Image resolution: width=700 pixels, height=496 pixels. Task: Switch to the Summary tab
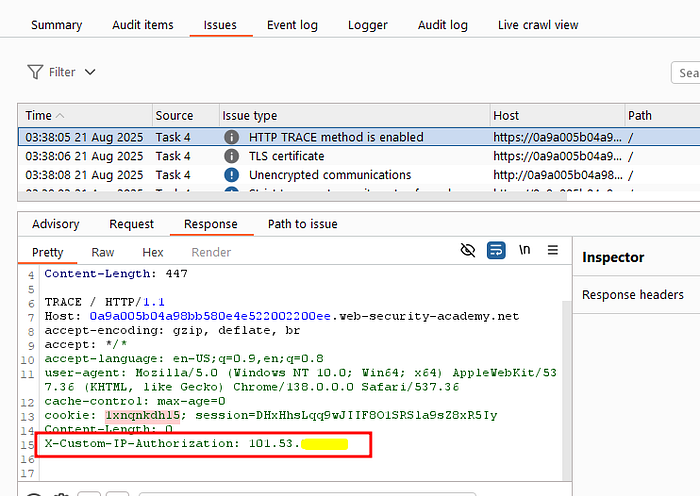tap(57, 25)
